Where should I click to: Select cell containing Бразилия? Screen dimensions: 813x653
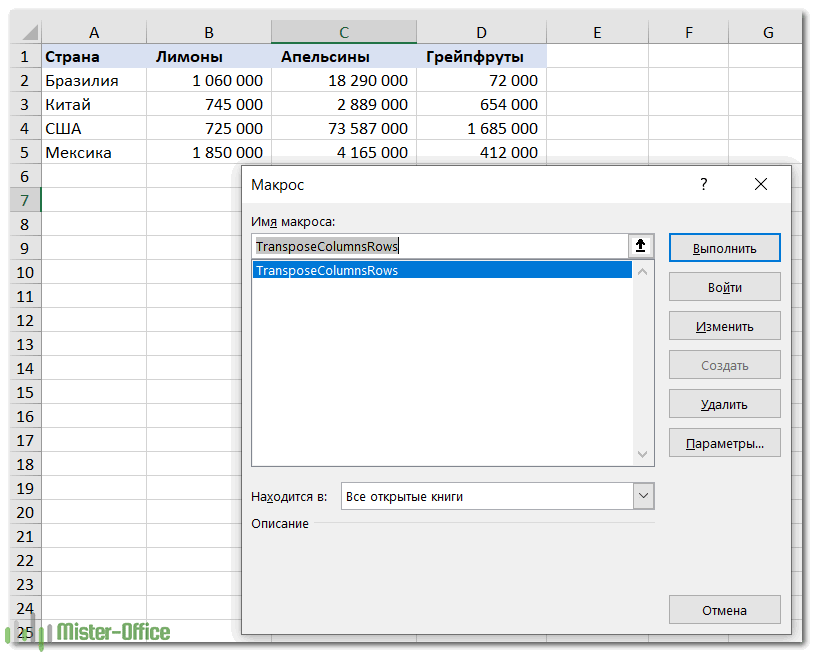point(94,81)
